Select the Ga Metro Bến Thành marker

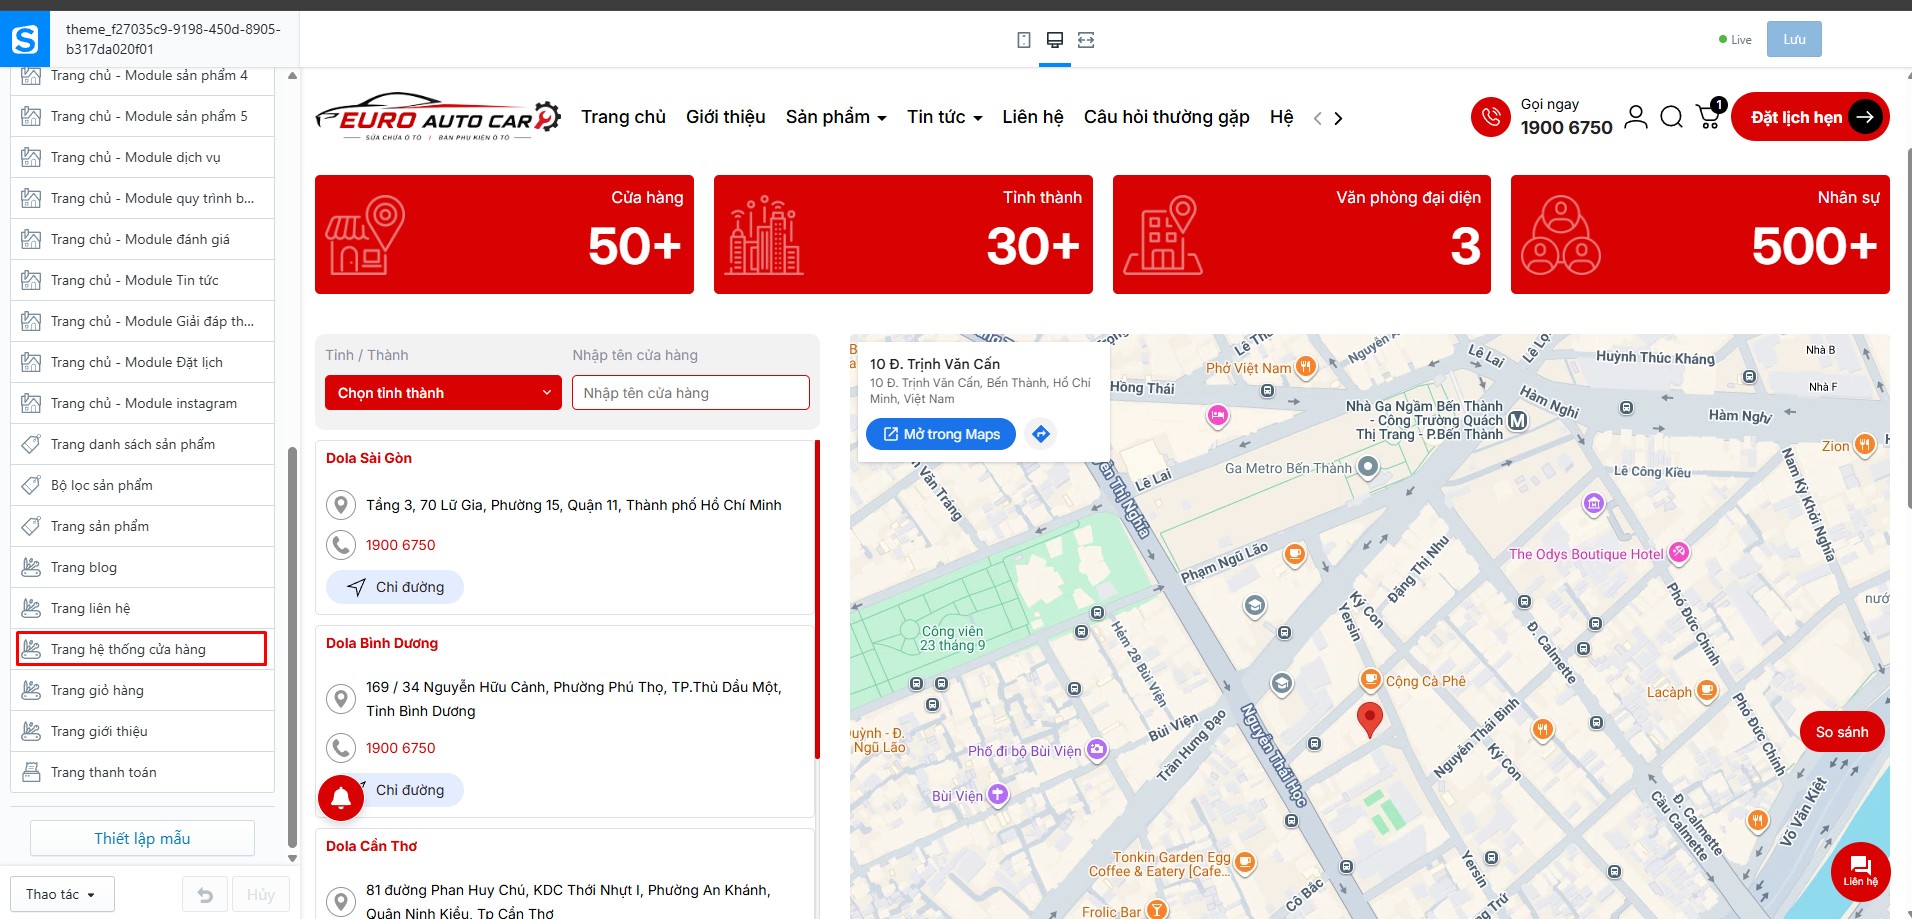click(1368, 467)
